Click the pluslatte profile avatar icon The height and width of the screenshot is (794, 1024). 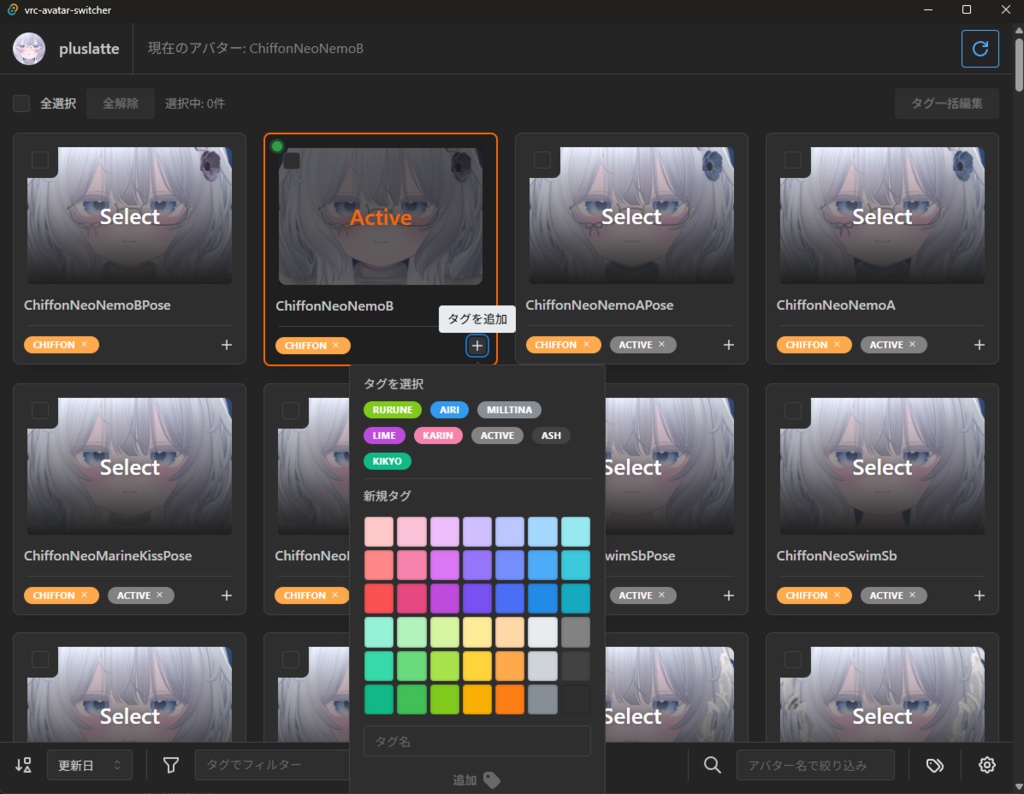tap(29, 48)
